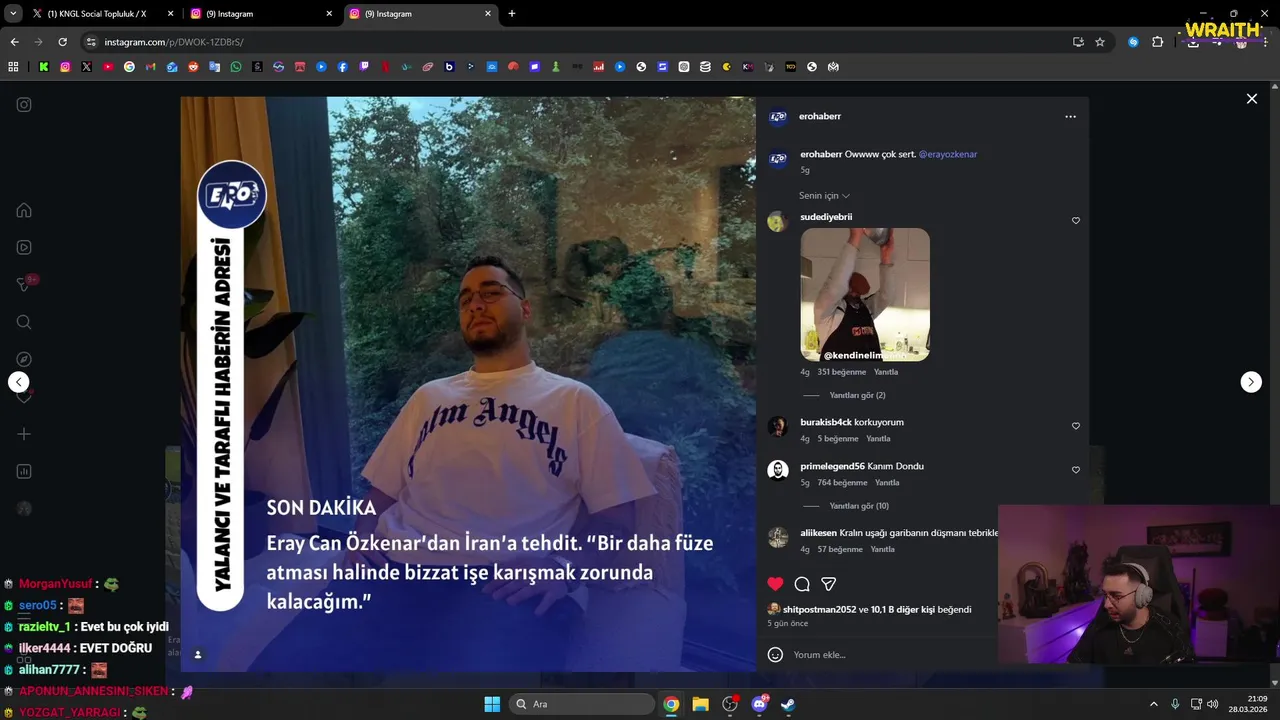Open Instagram search in the sidebar
Image resolution: width=1280 pixels, height=720 pixels.
point(24,322)
